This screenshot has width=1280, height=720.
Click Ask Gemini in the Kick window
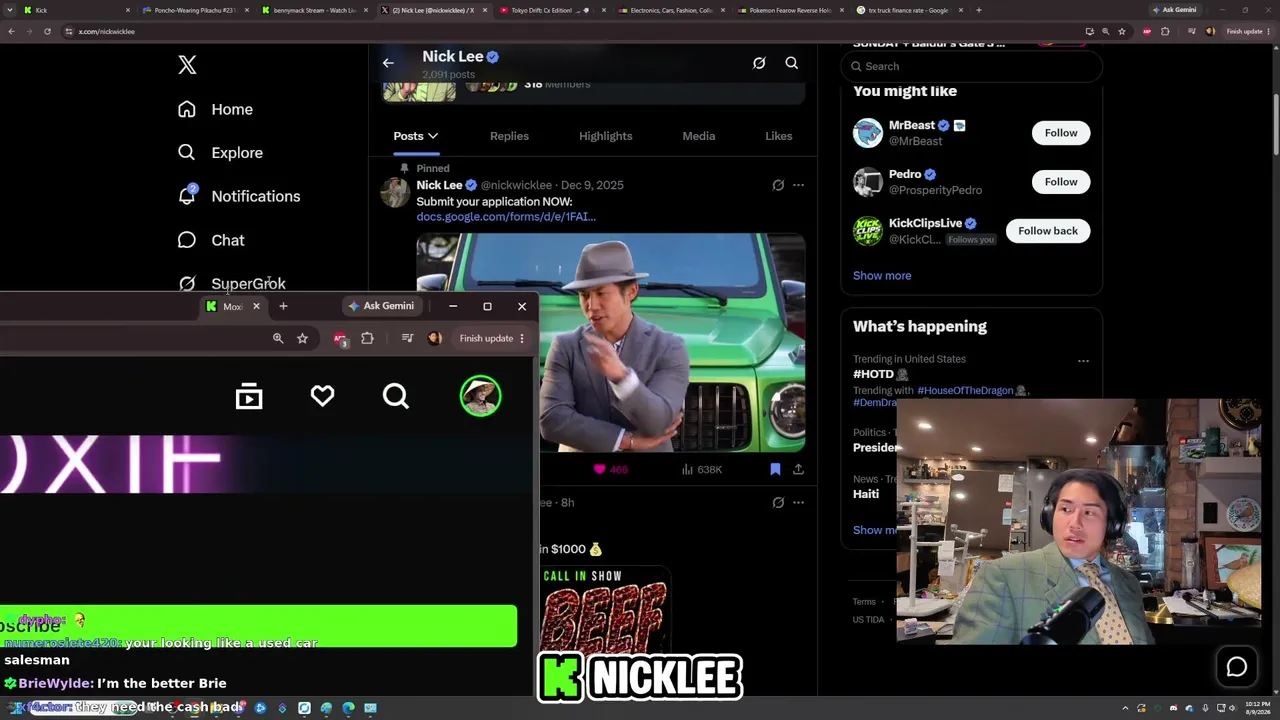coord(381,306)
